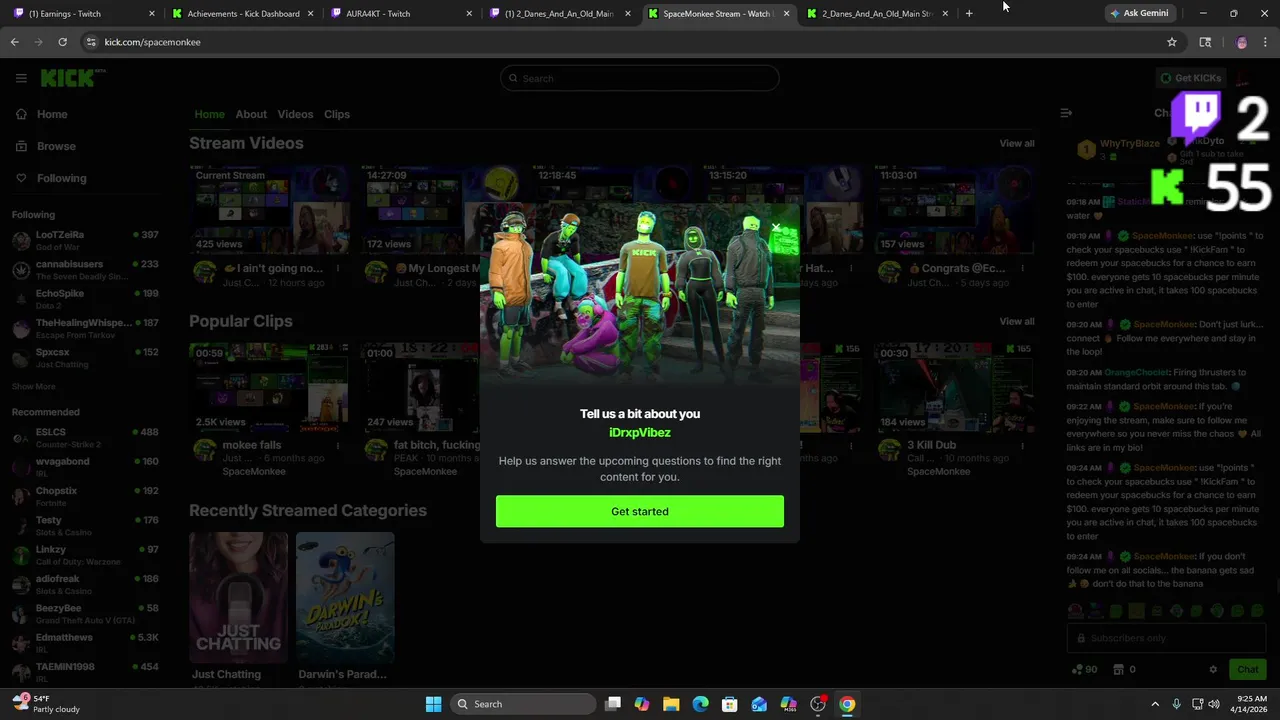Switch to Achievements - Kick Dashboard tab

[x=243, y=14]
